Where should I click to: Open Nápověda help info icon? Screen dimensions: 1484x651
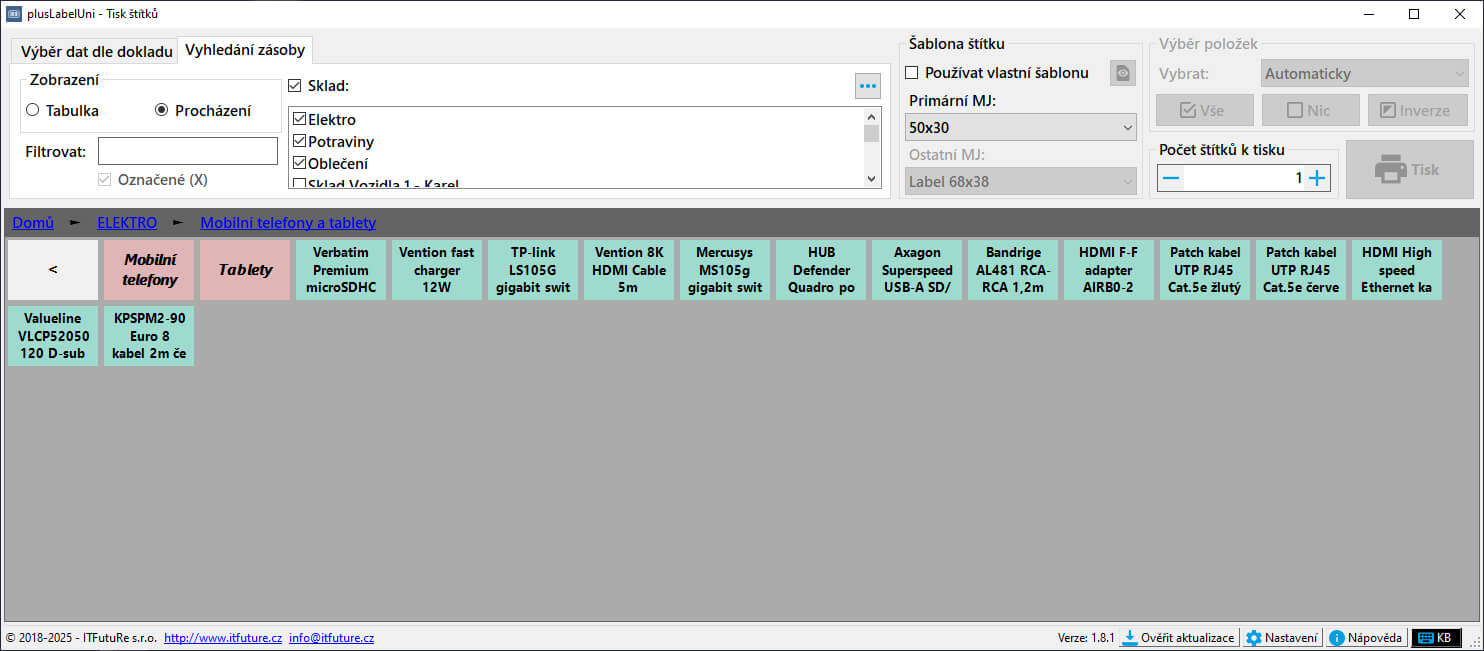pyautogui.click(x=1337, y=638)
